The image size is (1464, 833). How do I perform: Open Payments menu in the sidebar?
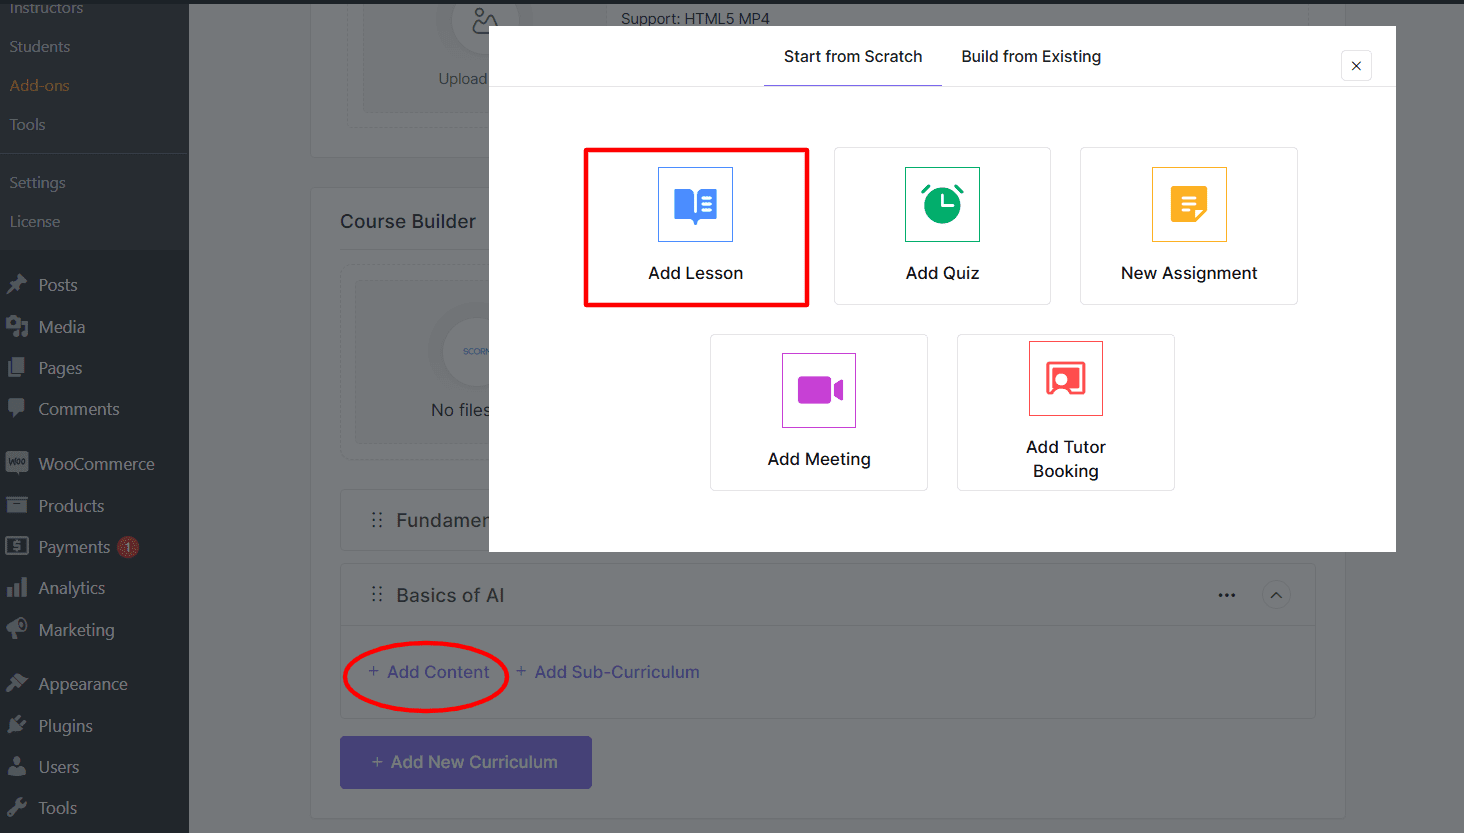click(x=74, y=547)
